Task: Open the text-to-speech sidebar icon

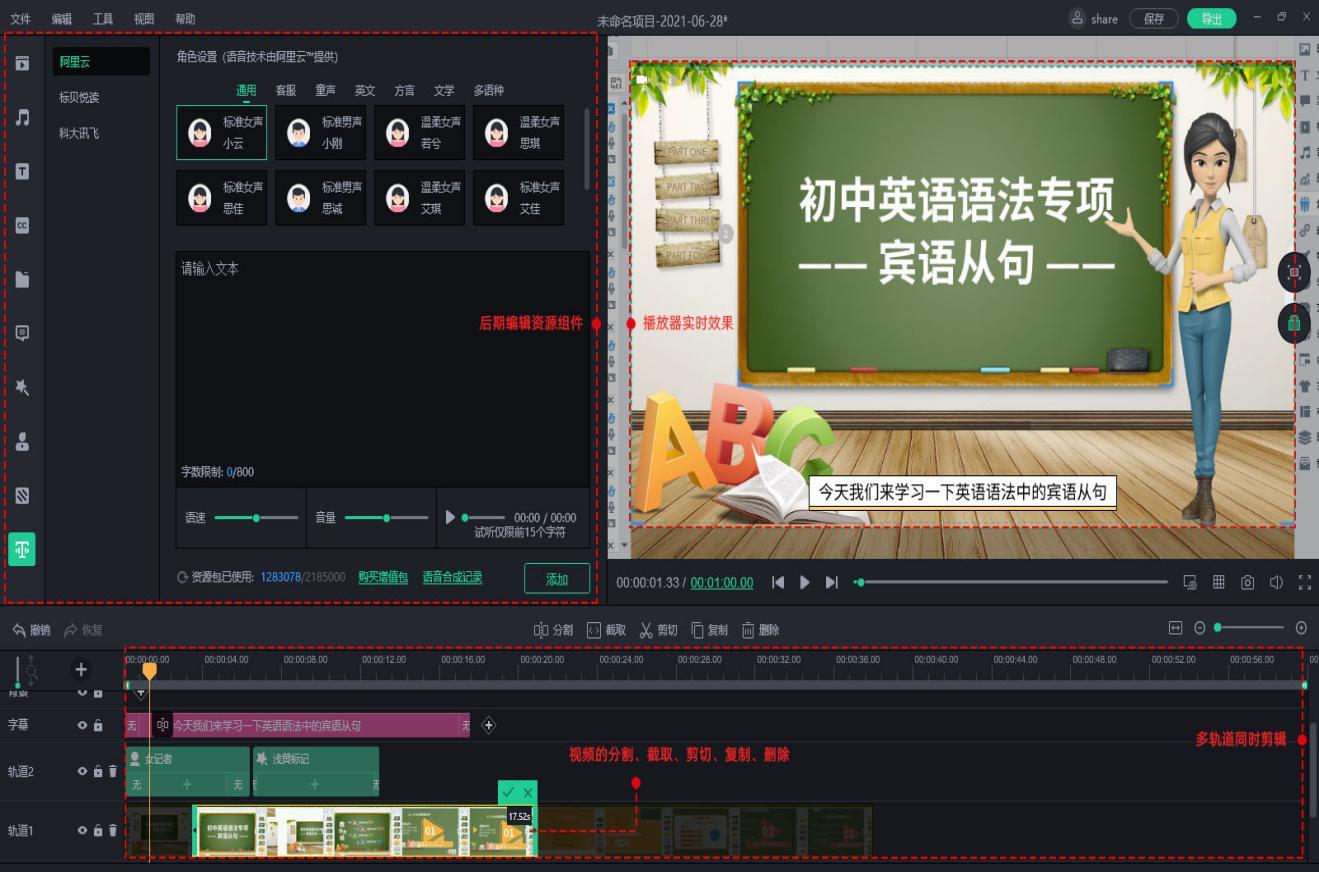Action: (x=22, y=549)
